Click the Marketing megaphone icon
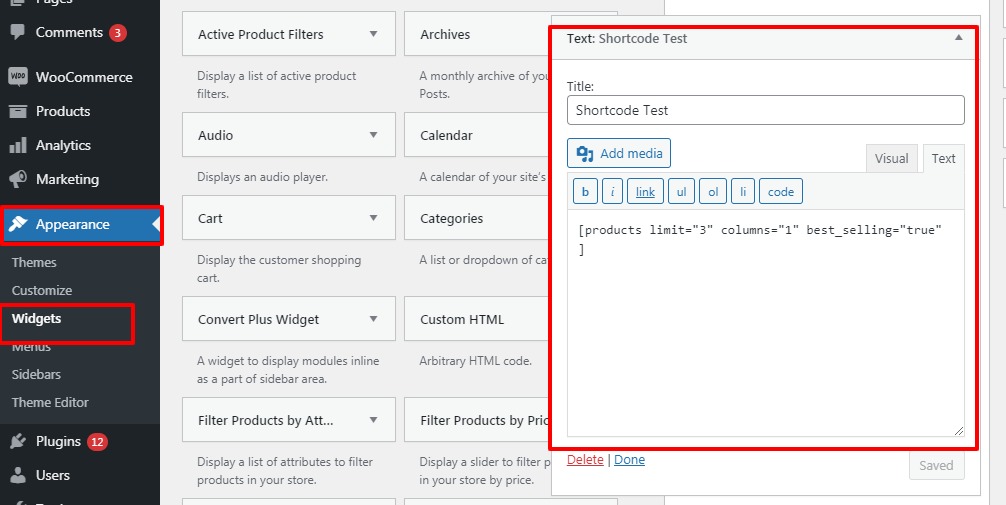1006x505 pixels. point(17,179)
